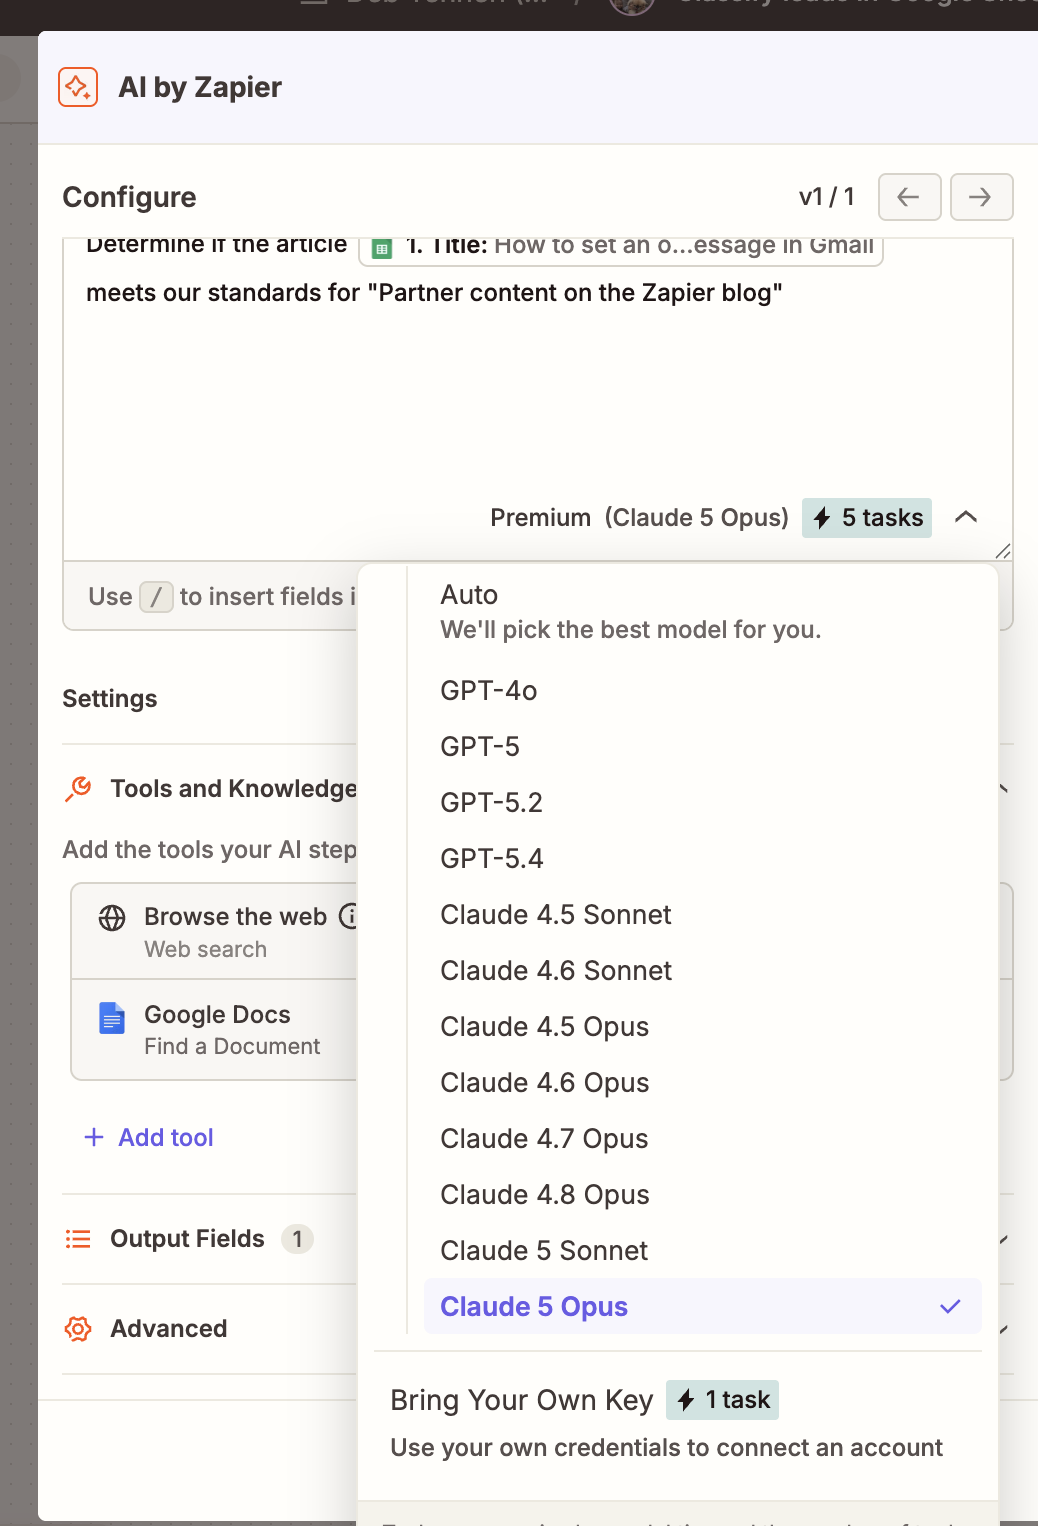Click the Advanced gear icon
This screenshot has width=1038, height=1526.
pos(78,1329)
